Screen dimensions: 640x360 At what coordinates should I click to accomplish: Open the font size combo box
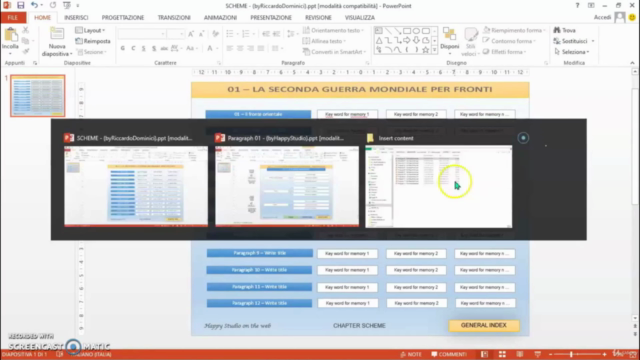click(x=176, y=34)
